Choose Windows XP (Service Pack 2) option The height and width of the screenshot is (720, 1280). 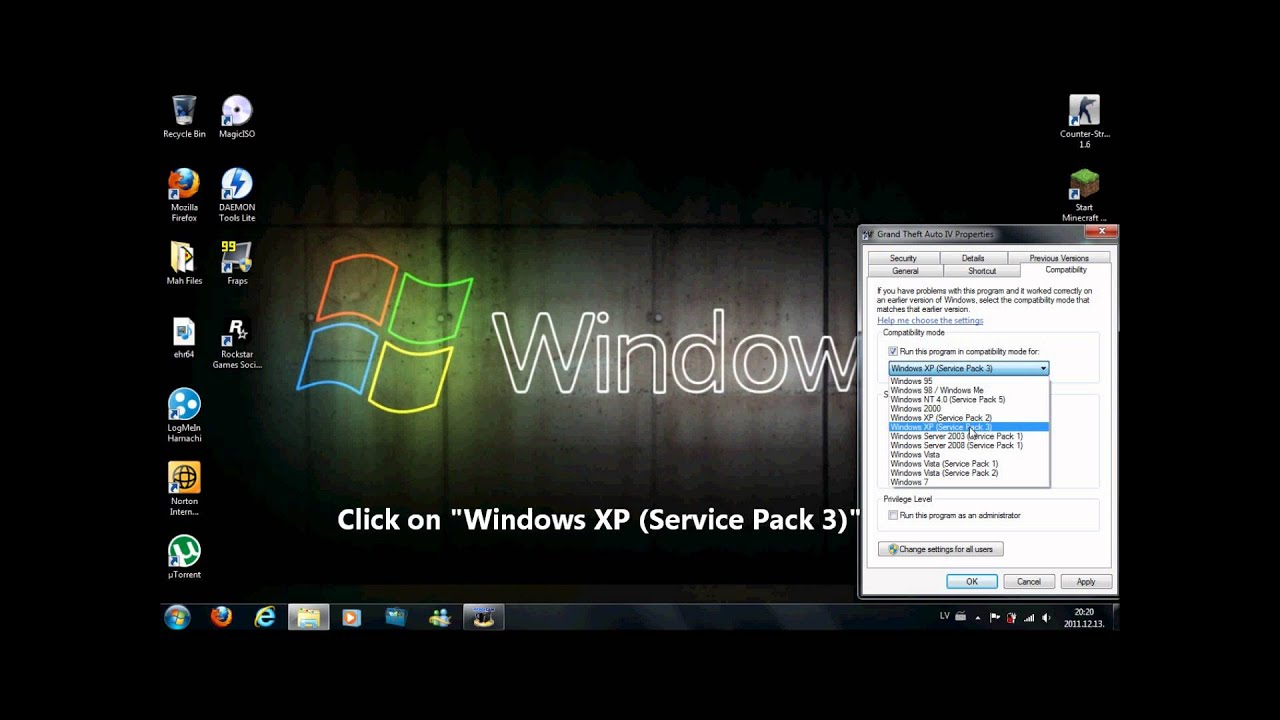[x=968, y=418]
